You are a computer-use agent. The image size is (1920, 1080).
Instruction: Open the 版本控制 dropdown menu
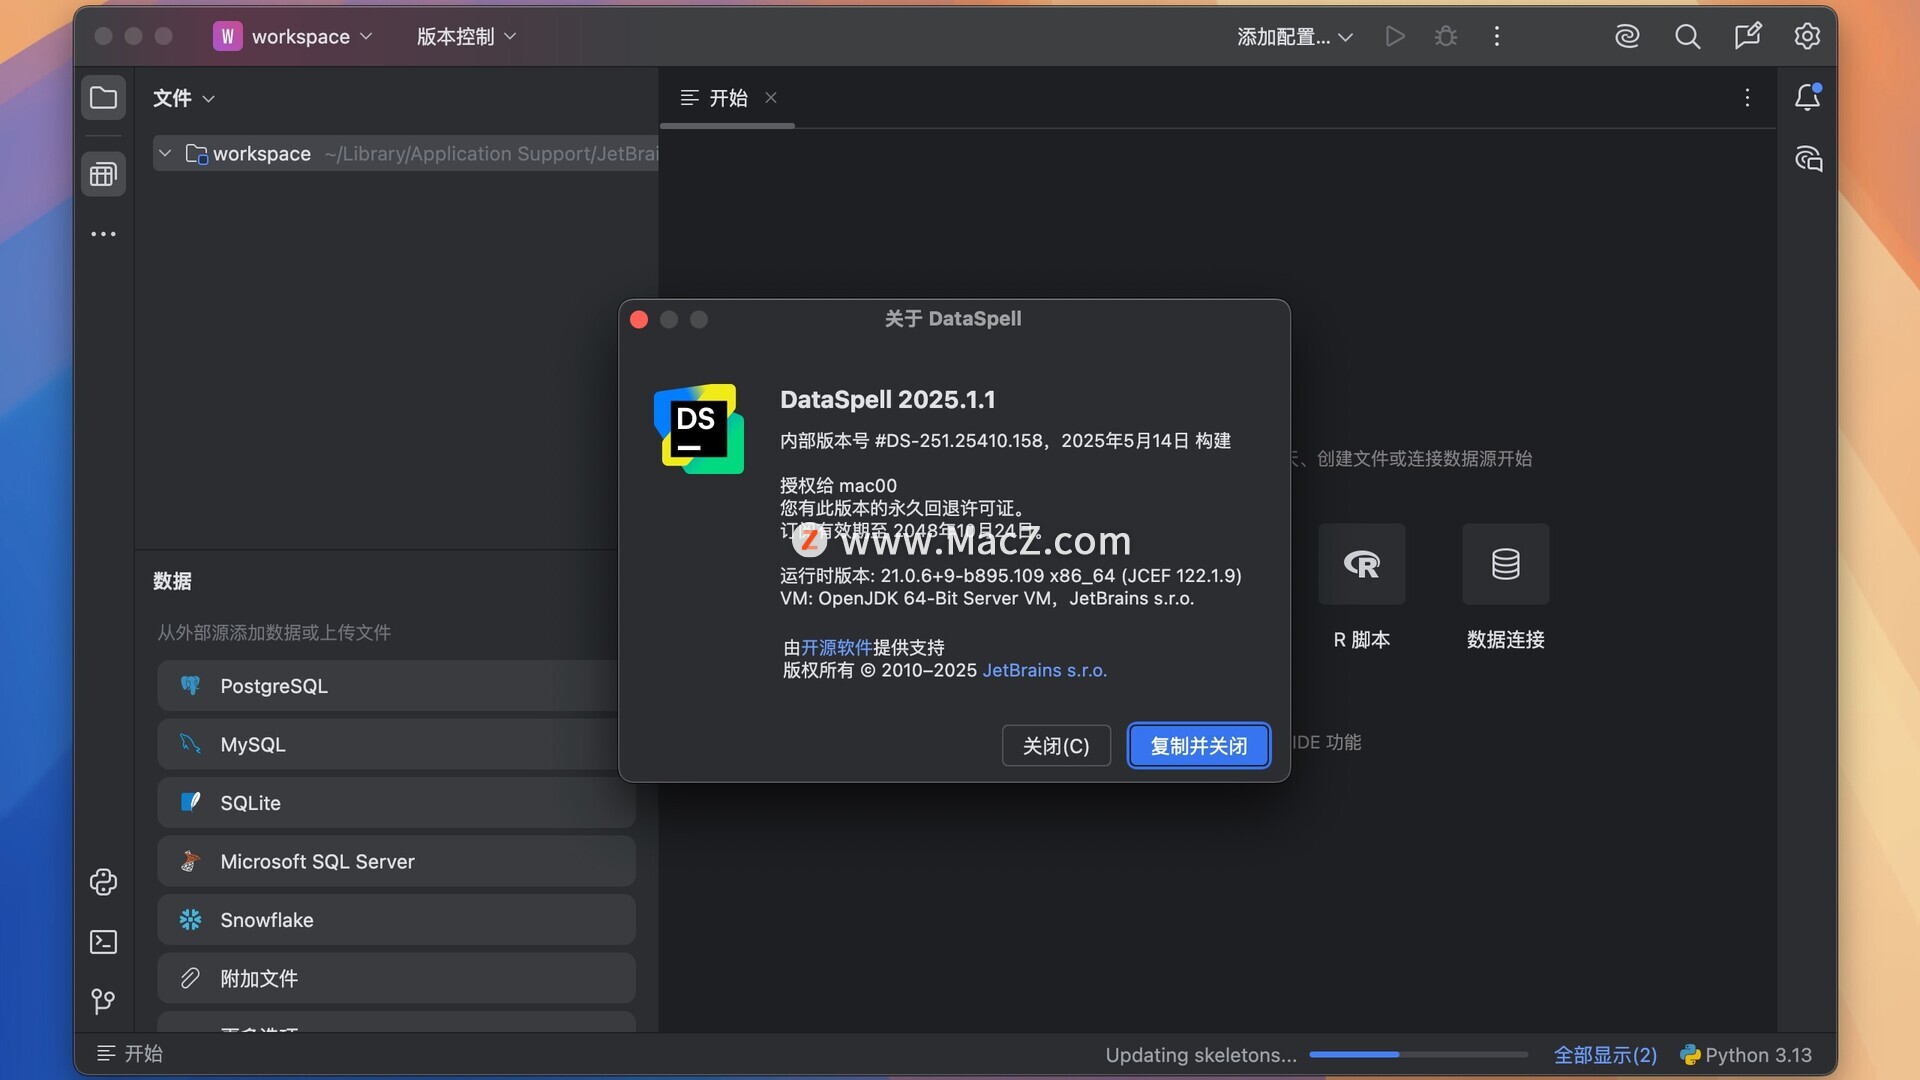pyautogui.click(x=466, y=37)
